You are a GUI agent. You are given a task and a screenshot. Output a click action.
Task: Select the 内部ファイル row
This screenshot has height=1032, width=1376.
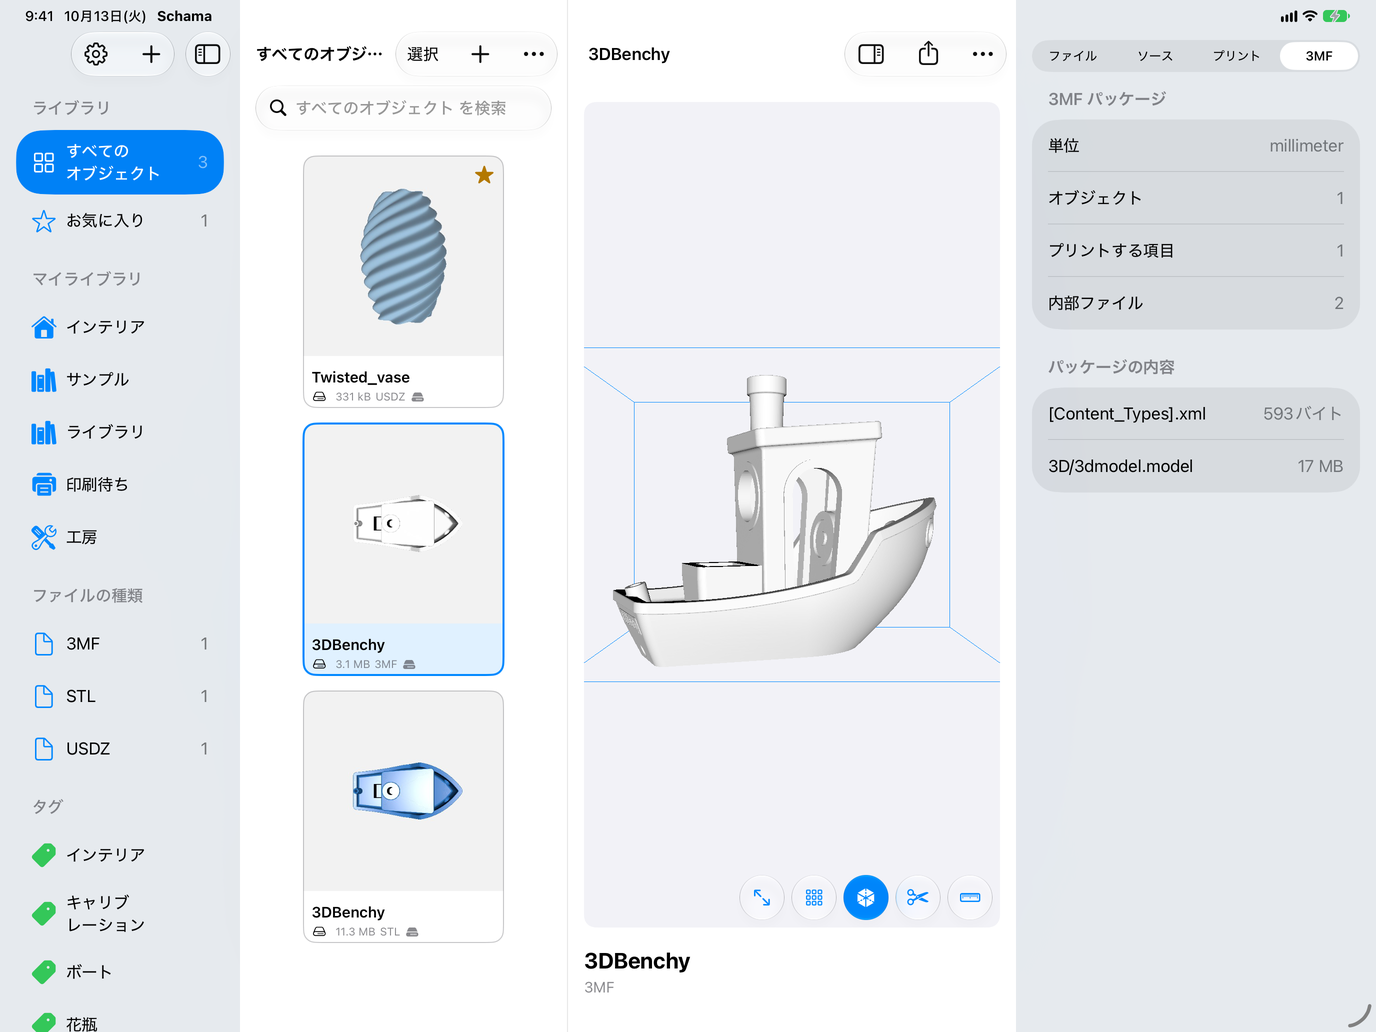(1196, 303)
